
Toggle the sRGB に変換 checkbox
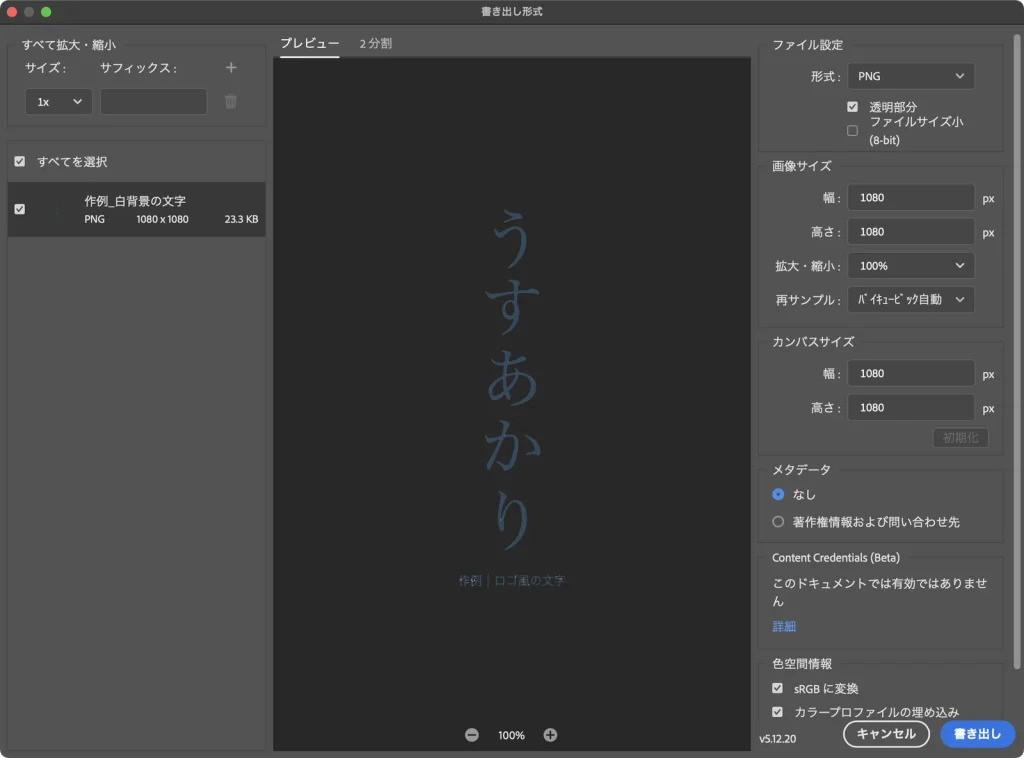[x=777, y=688]
